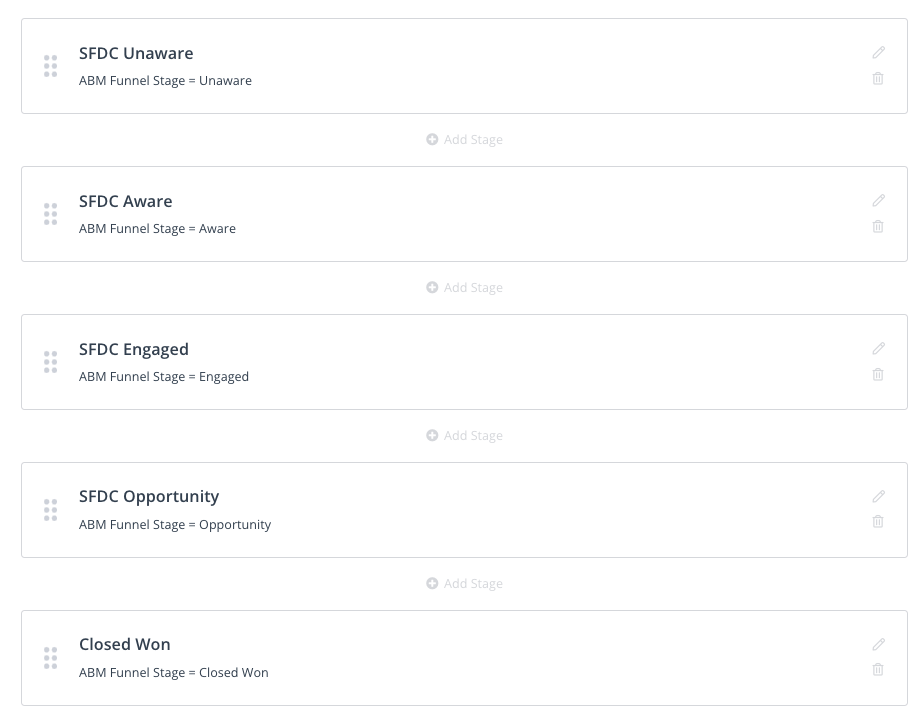Viewport: 920px width, 717px height.
Task: Edit the SFDC Engaged stage
Action: (878, 349)
